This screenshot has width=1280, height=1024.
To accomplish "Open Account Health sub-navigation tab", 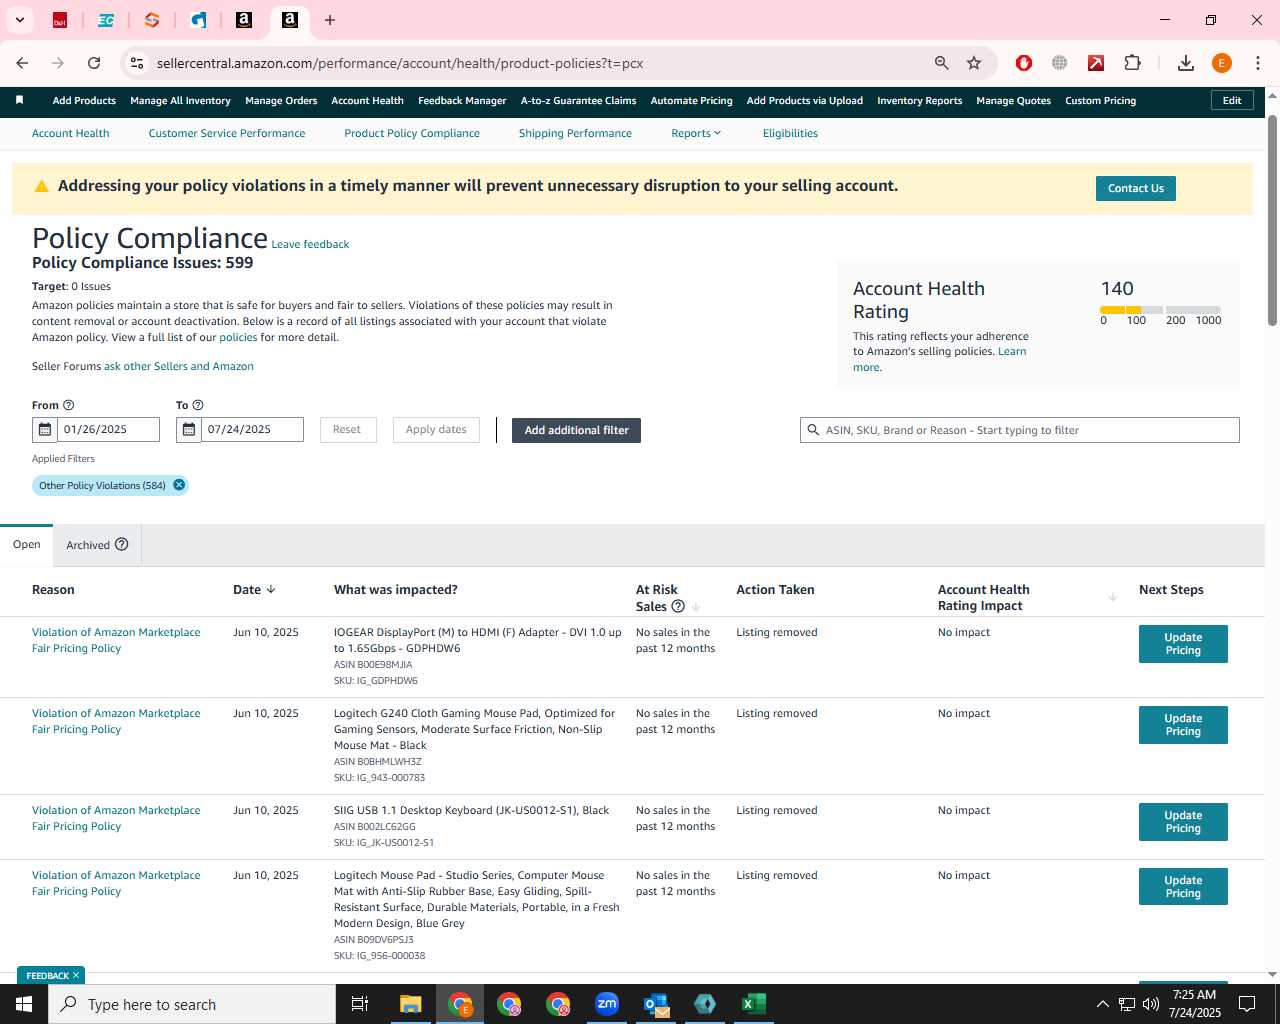I will (x=71, y=133).
